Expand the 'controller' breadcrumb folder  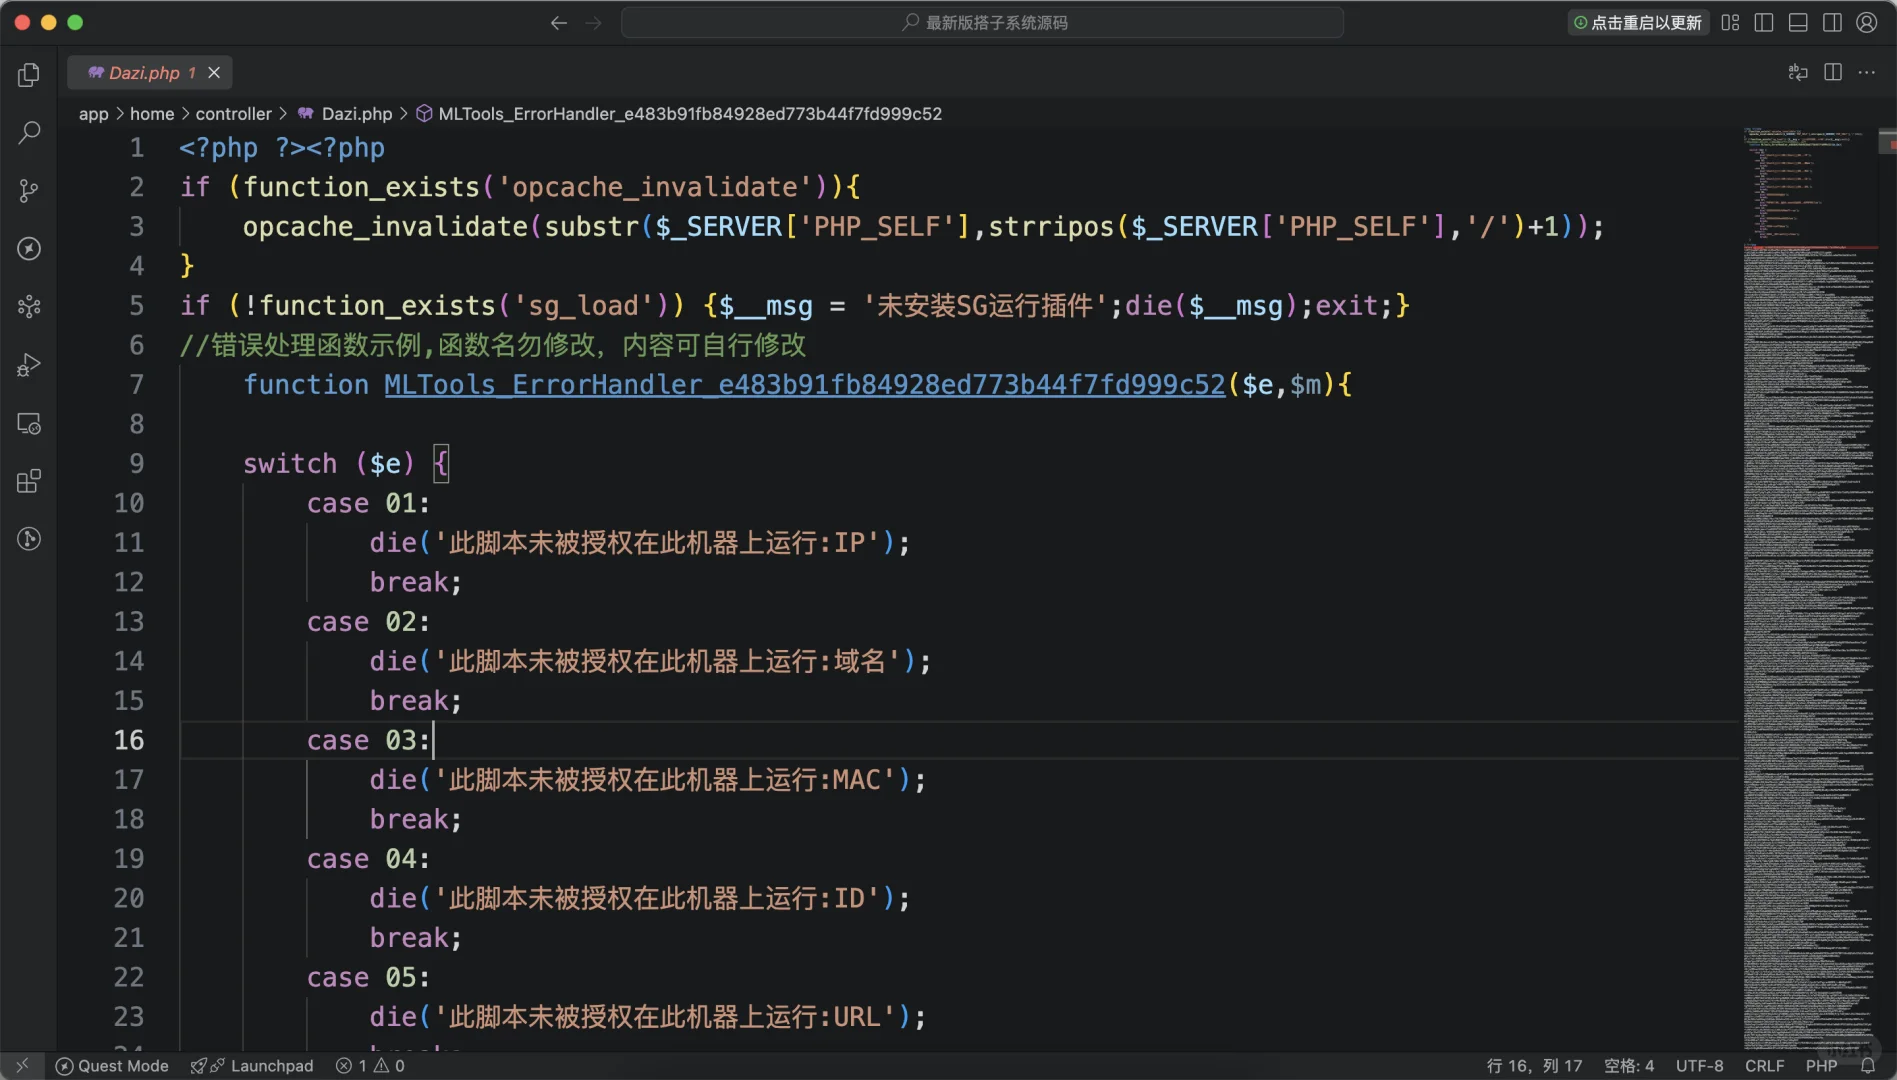[x=234, y=114]
